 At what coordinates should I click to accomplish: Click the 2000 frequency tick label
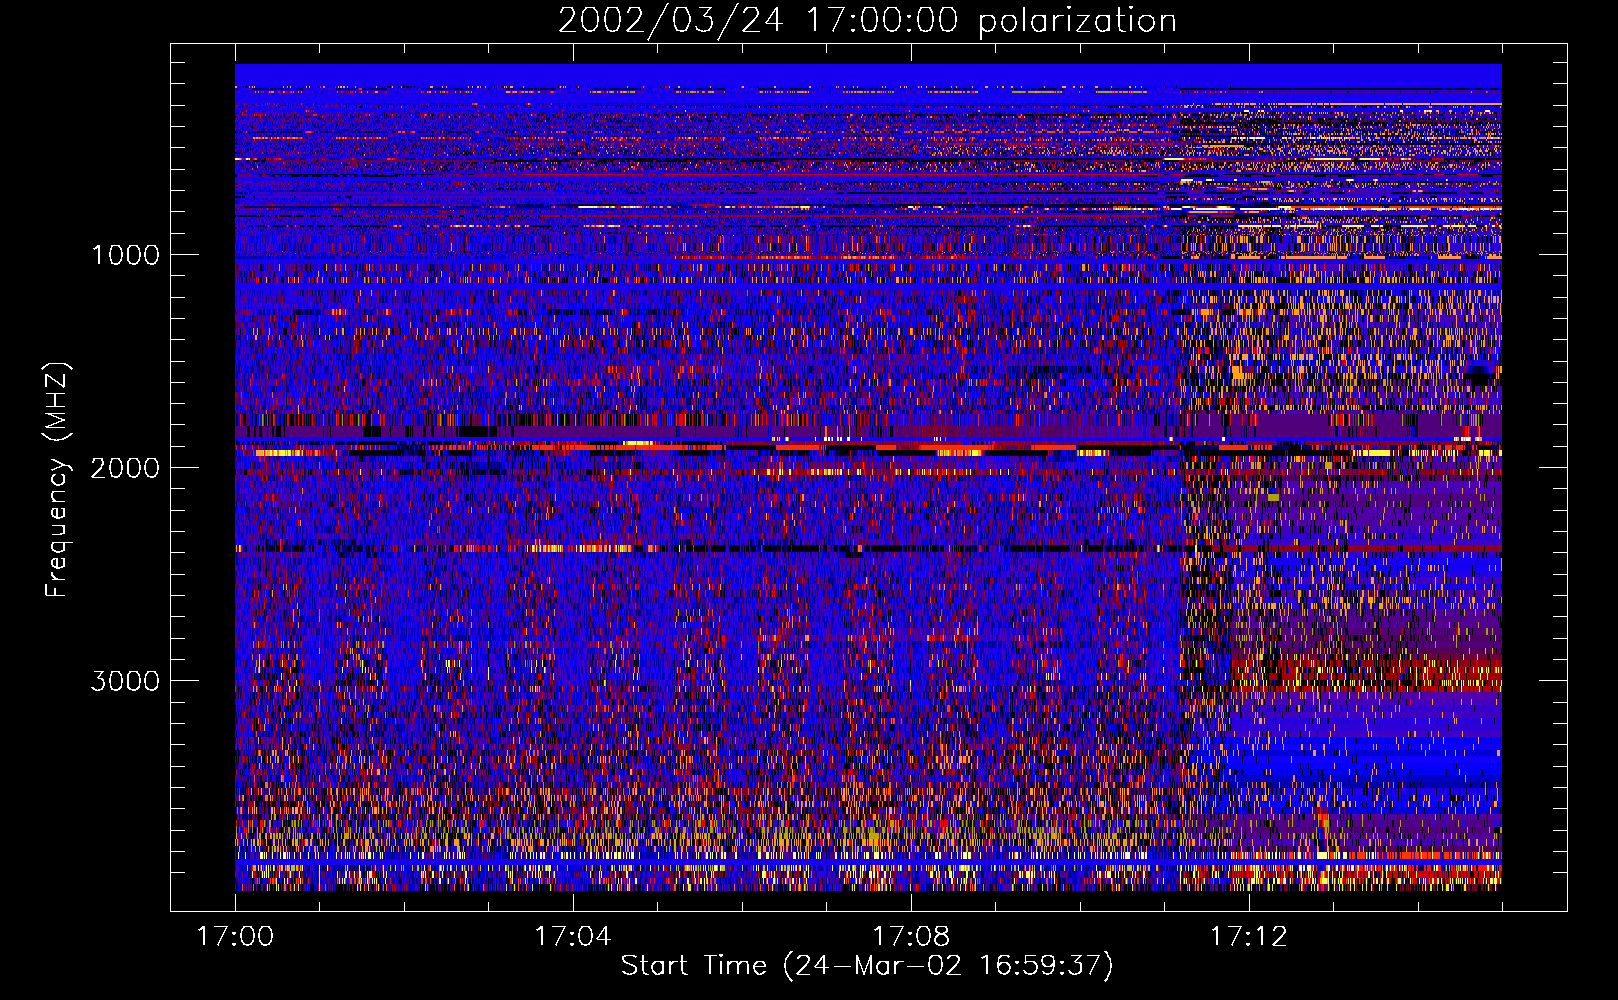125,468
